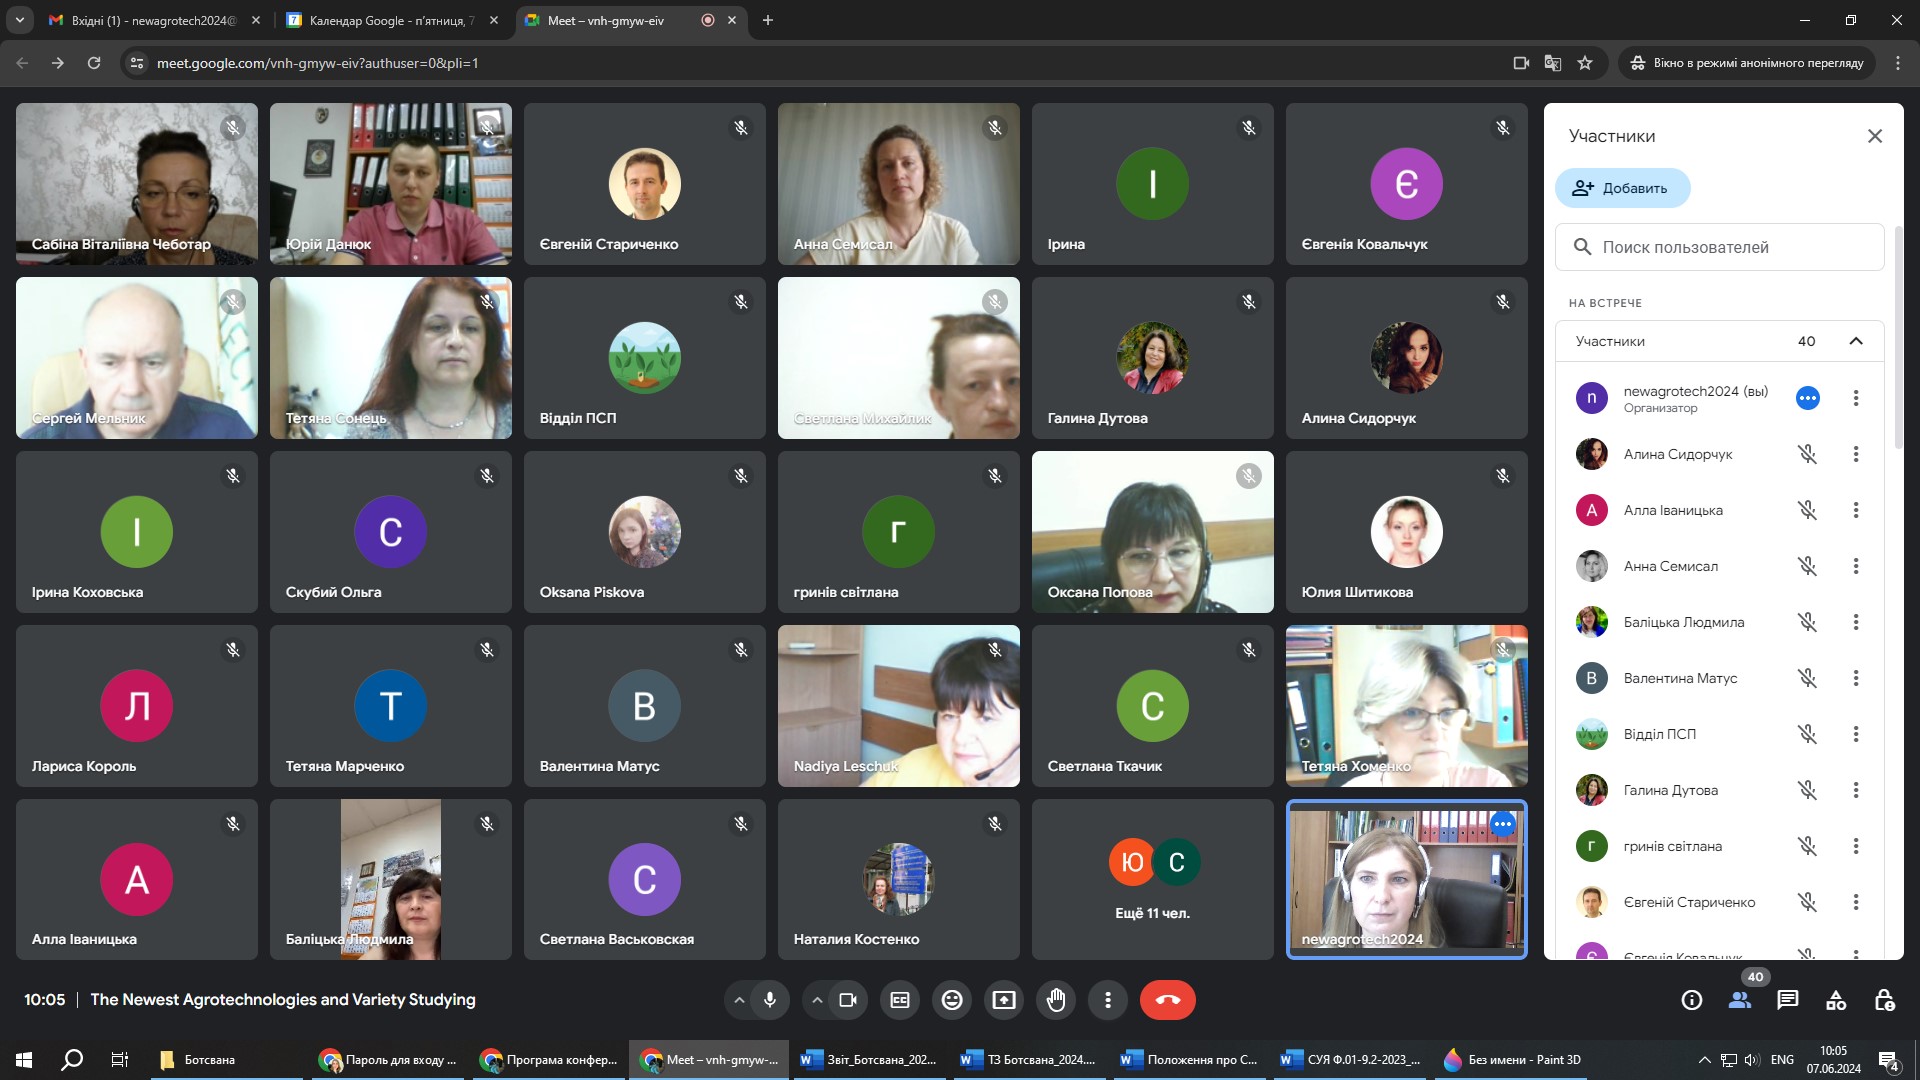Viewport: 1920px width, 1080px height.
Task: Open the meeting details info icon
Action: [1692, 1000]
